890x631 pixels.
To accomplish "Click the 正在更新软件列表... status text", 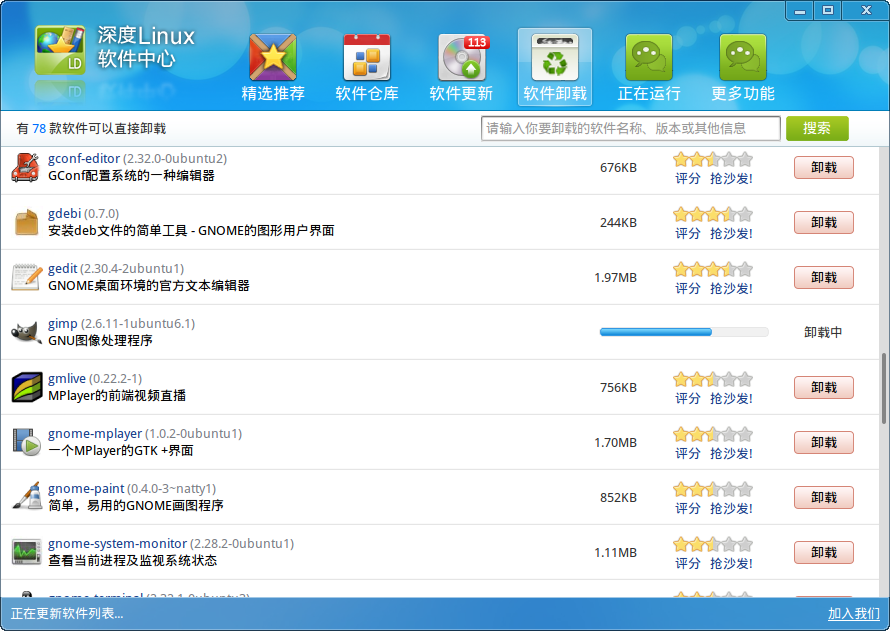I will pos(67,613).
